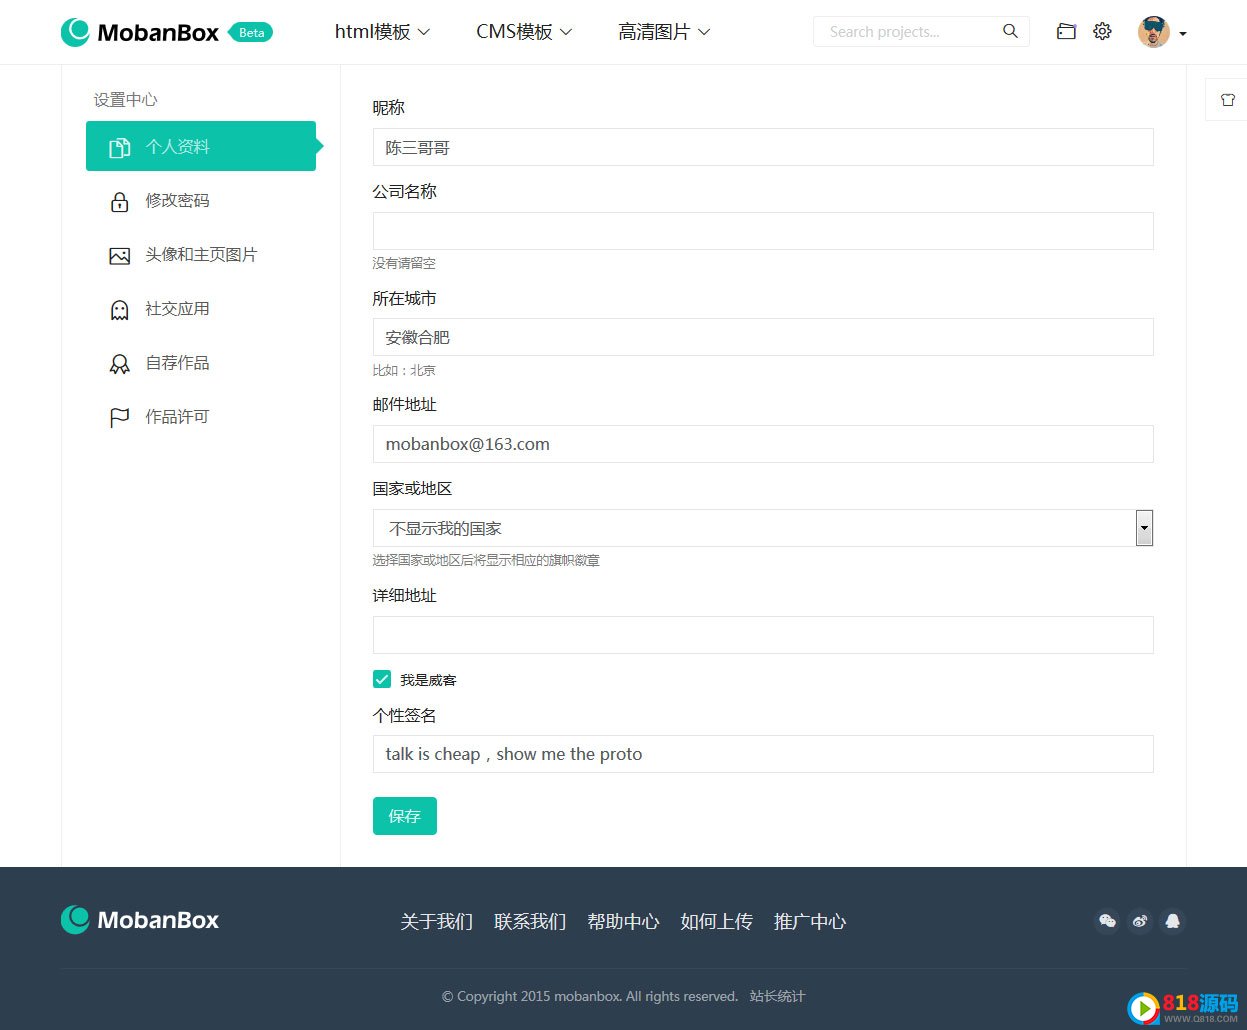
Task: Click the search magnifier icon
Action: [x=1010, y=31]
